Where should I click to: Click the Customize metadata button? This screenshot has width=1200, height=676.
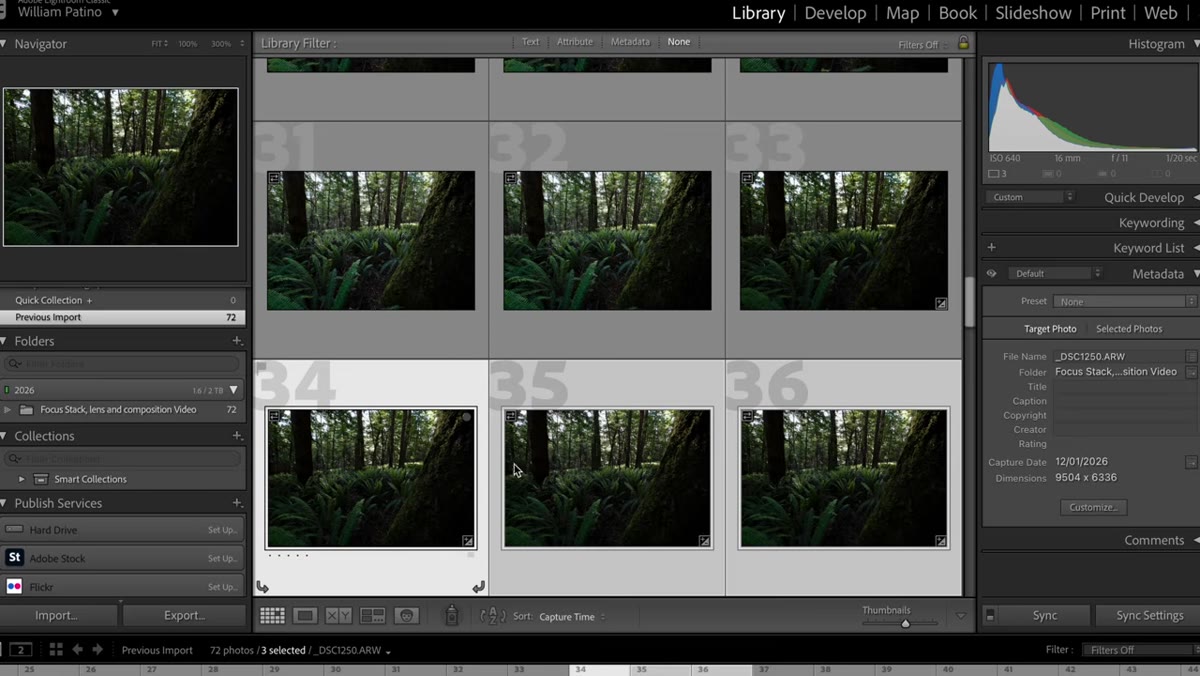click(1093, 507)
